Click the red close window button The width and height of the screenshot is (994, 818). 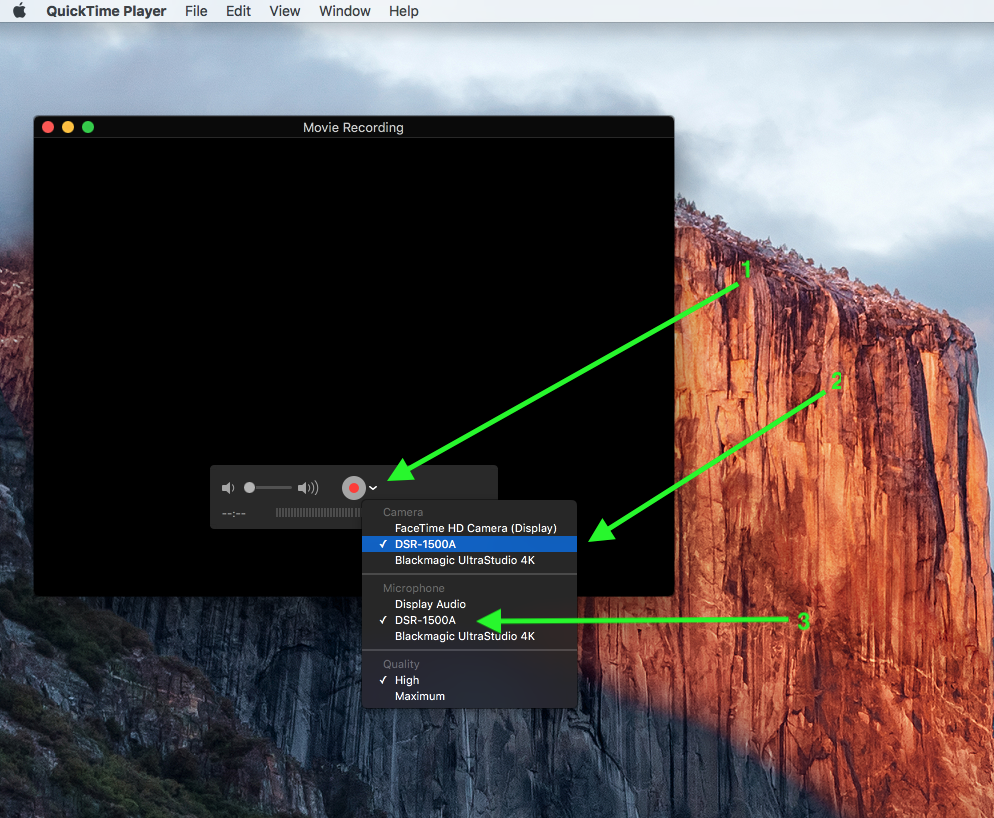(48, 127)
